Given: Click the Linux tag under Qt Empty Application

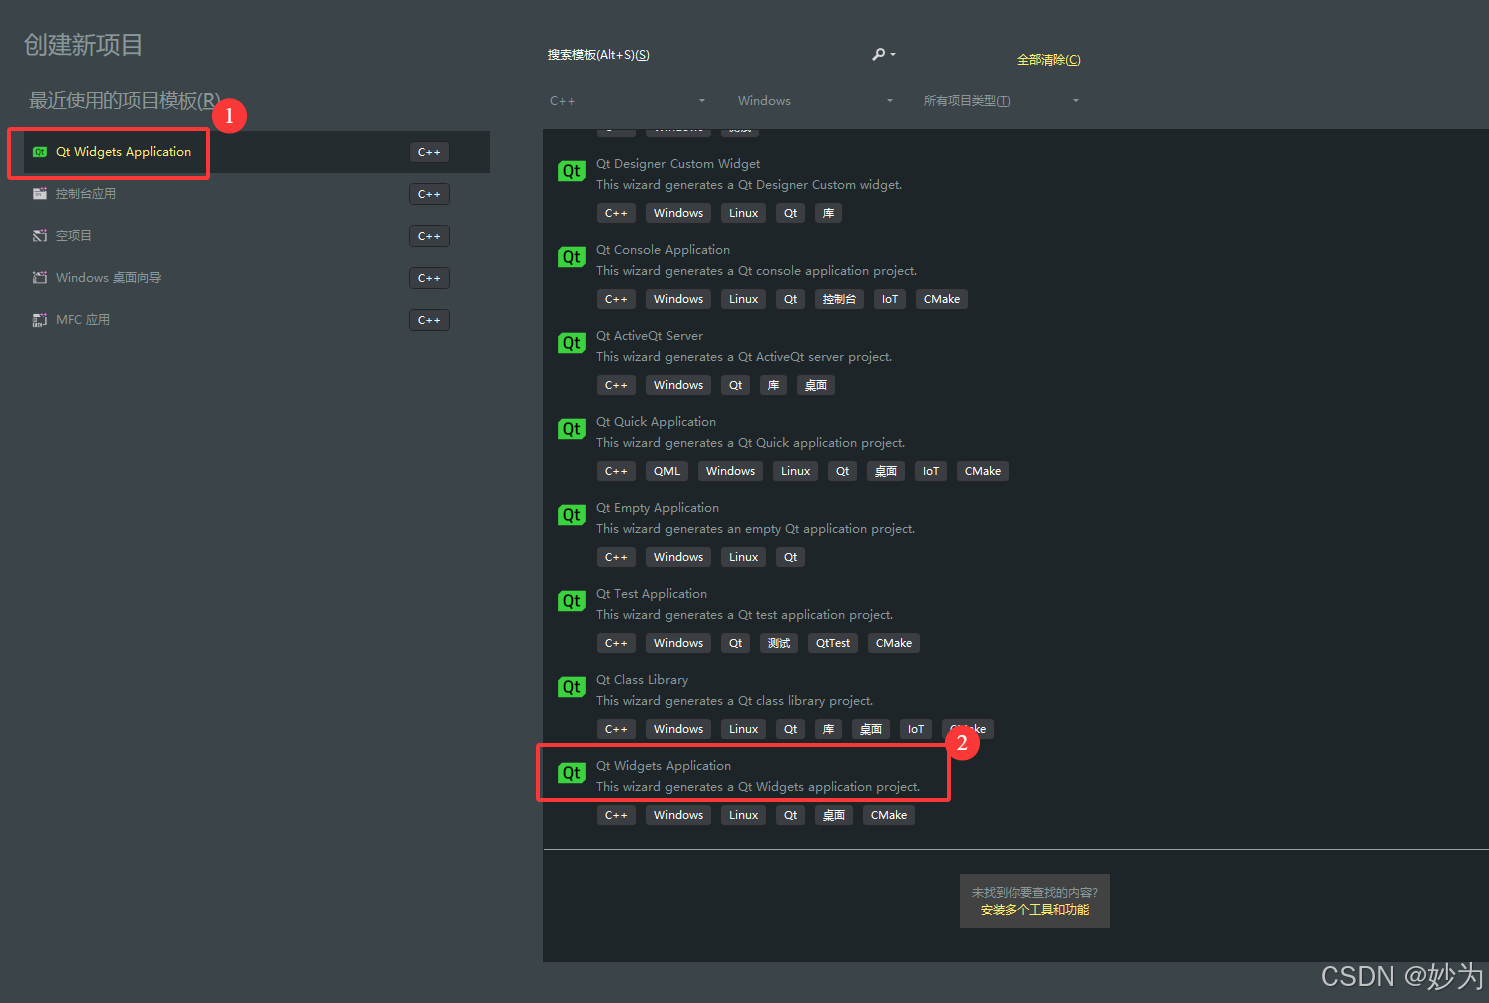Looking at the screenshot, I should [744, 557].
